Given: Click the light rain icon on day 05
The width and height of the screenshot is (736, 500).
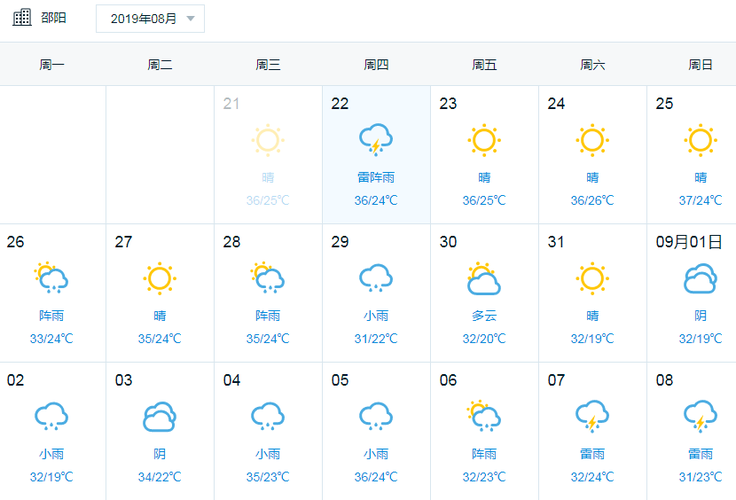Looking at the screenshot, I should 376,416.
